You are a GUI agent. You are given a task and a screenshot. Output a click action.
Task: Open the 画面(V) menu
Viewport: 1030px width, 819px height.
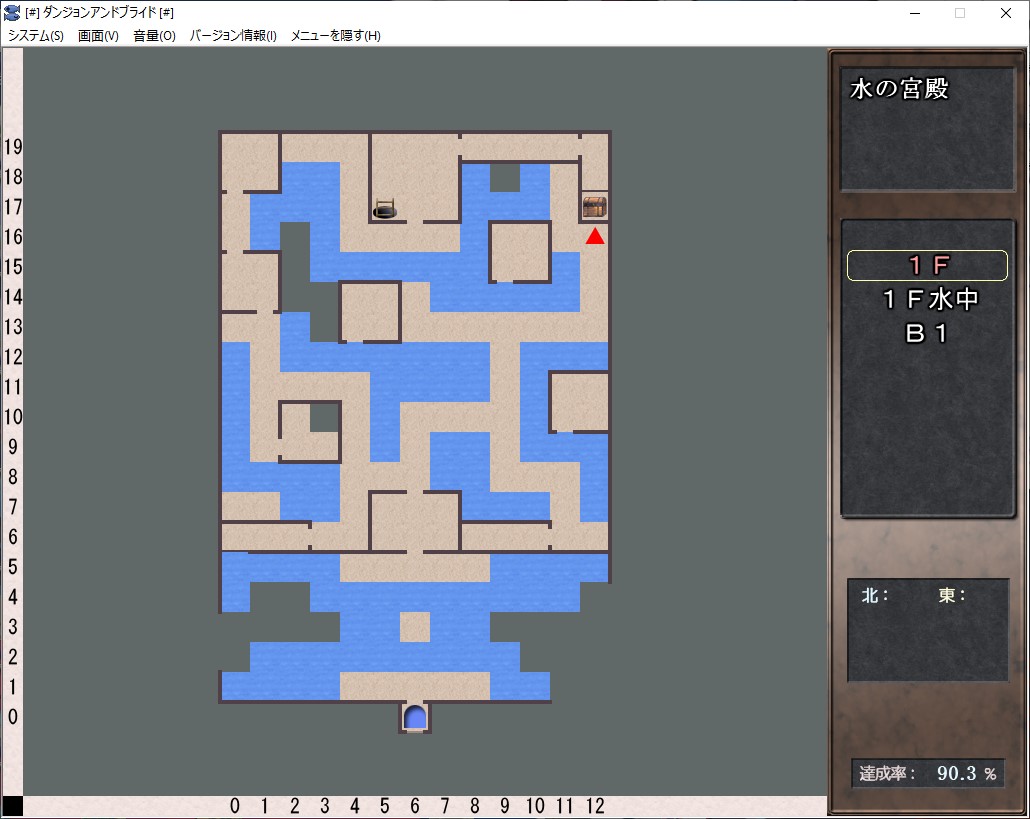(98, 35)
